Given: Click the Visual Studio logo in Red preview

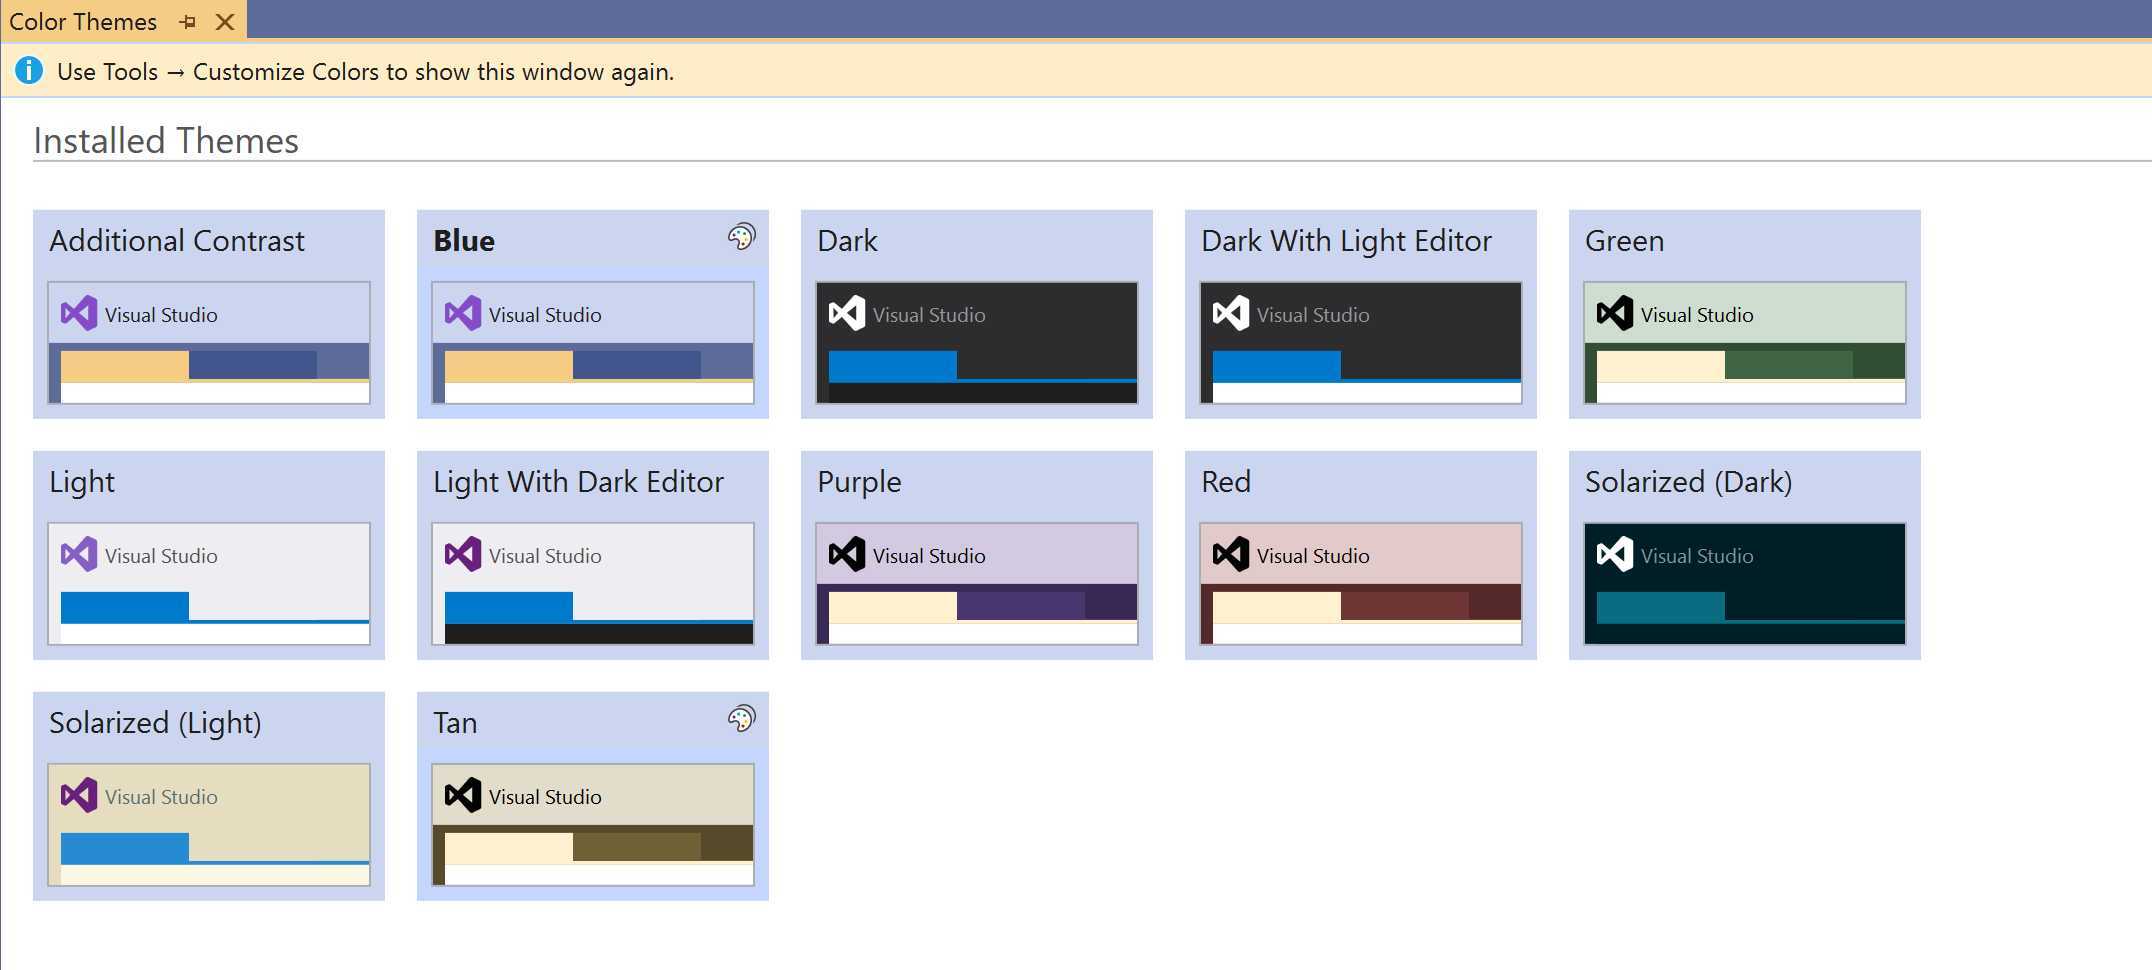Looking at the screenshot, I should point(1231,554).
